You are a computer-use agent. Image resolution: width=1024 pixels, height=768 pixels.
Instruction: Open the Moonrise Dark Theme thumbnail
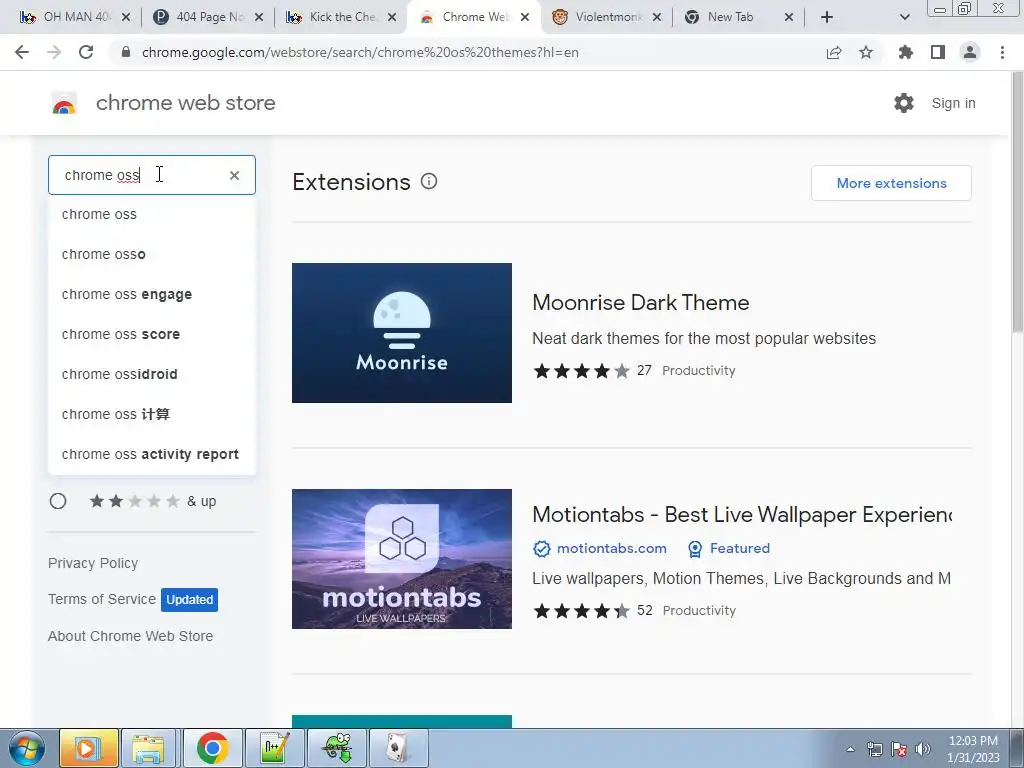pos(402,333)
